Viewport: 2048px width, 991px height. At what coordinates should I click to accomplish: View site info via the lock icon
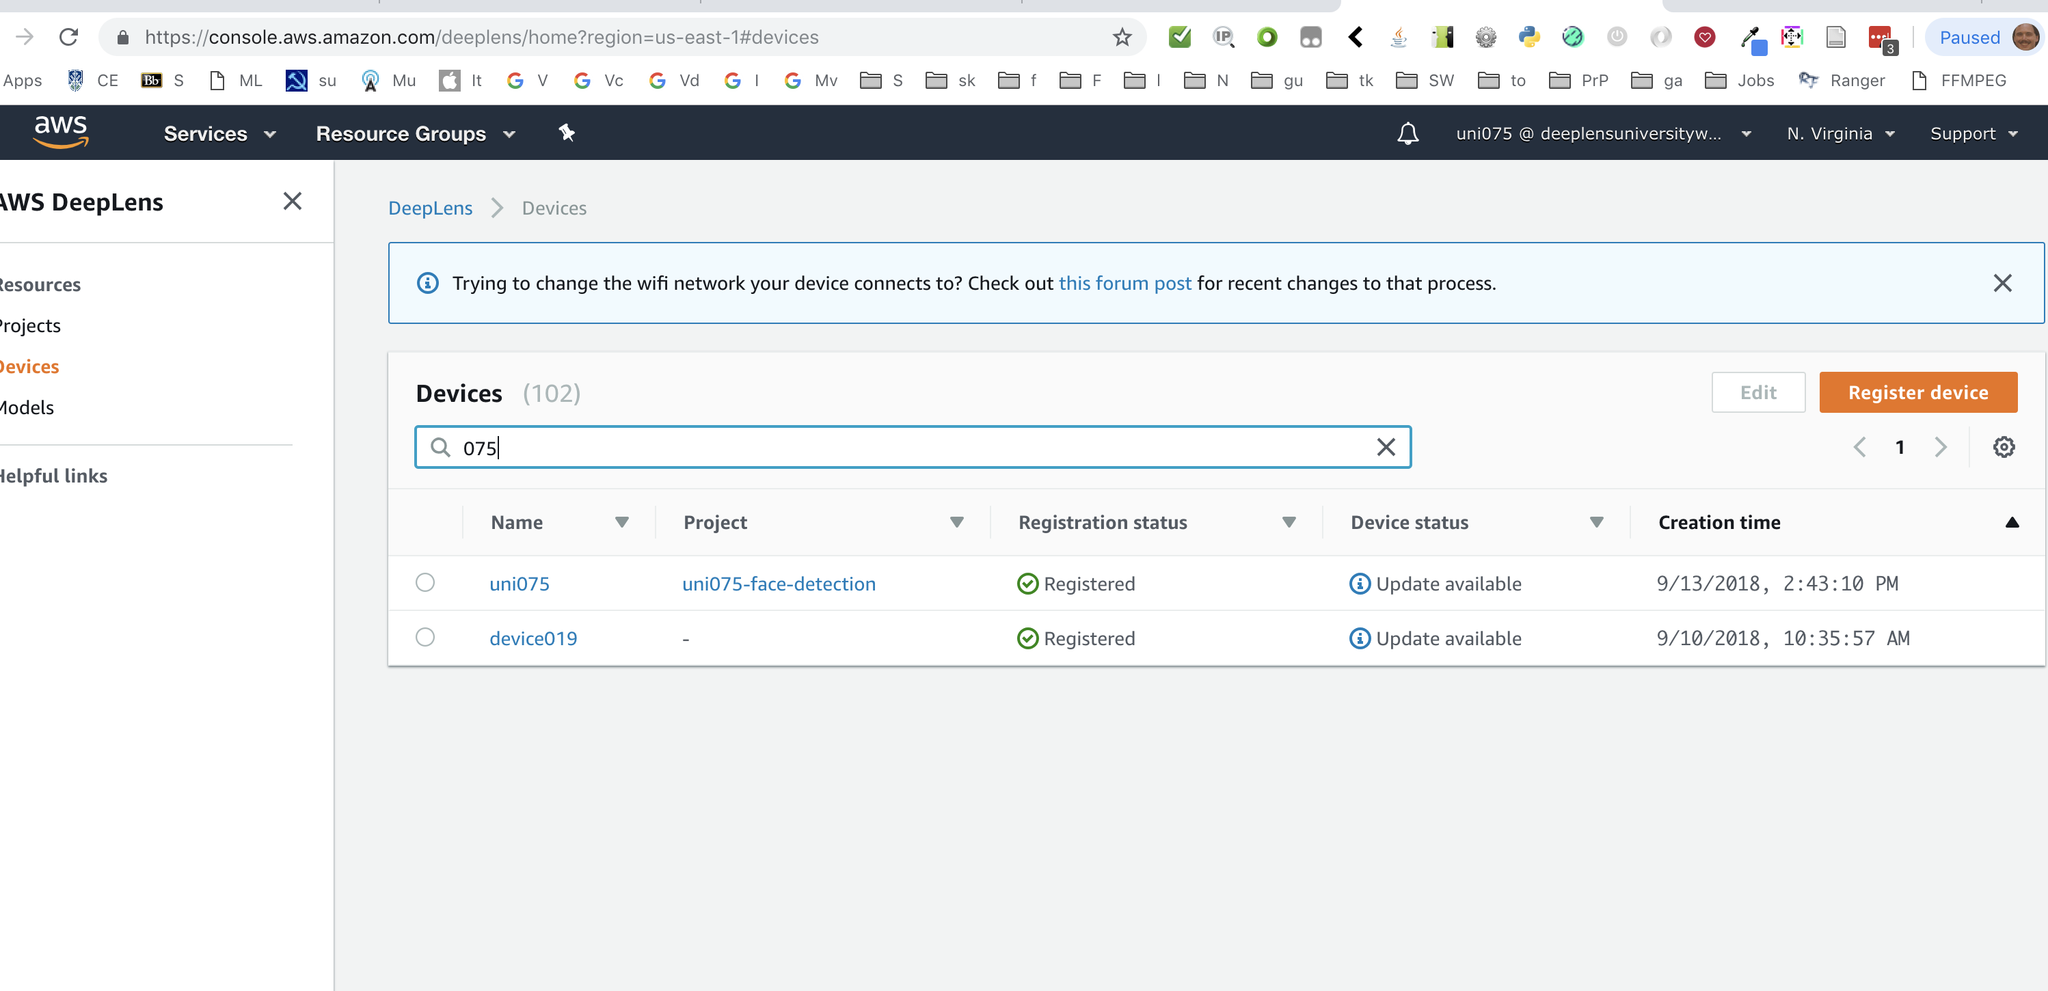[x=123, y=37]
